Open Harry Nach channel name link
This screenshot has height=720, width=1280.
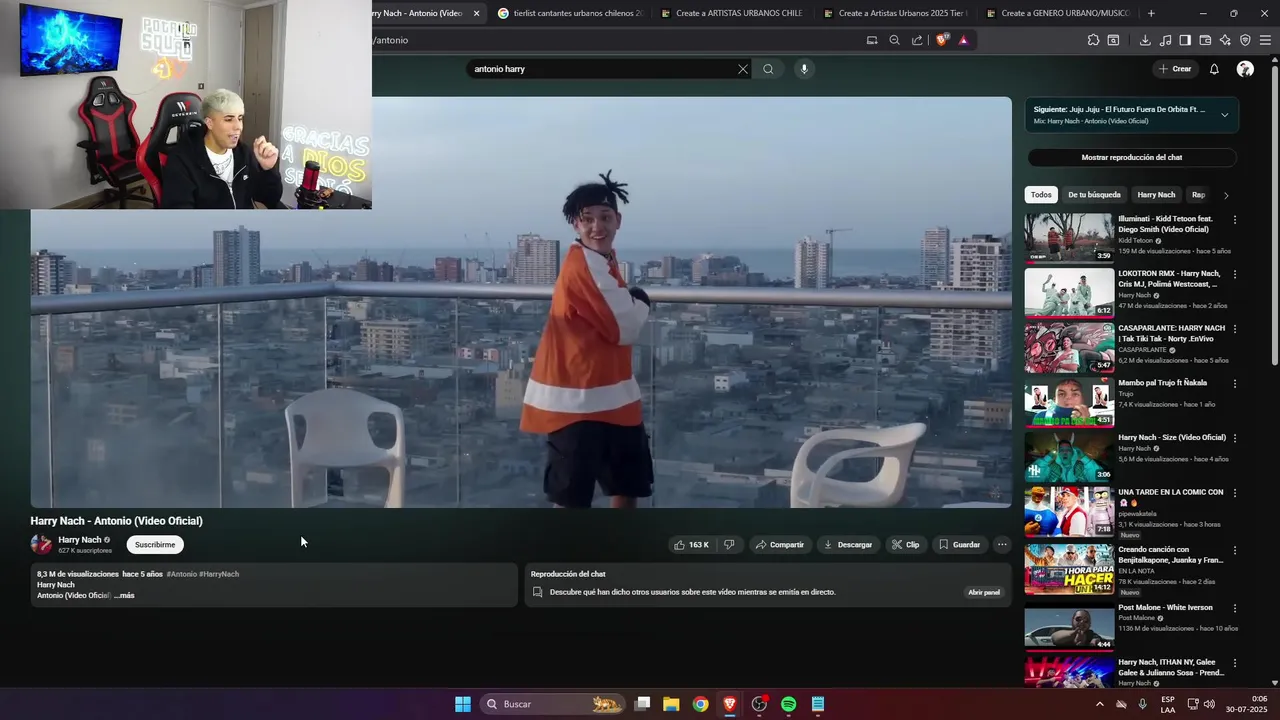[x=80, y=540]
